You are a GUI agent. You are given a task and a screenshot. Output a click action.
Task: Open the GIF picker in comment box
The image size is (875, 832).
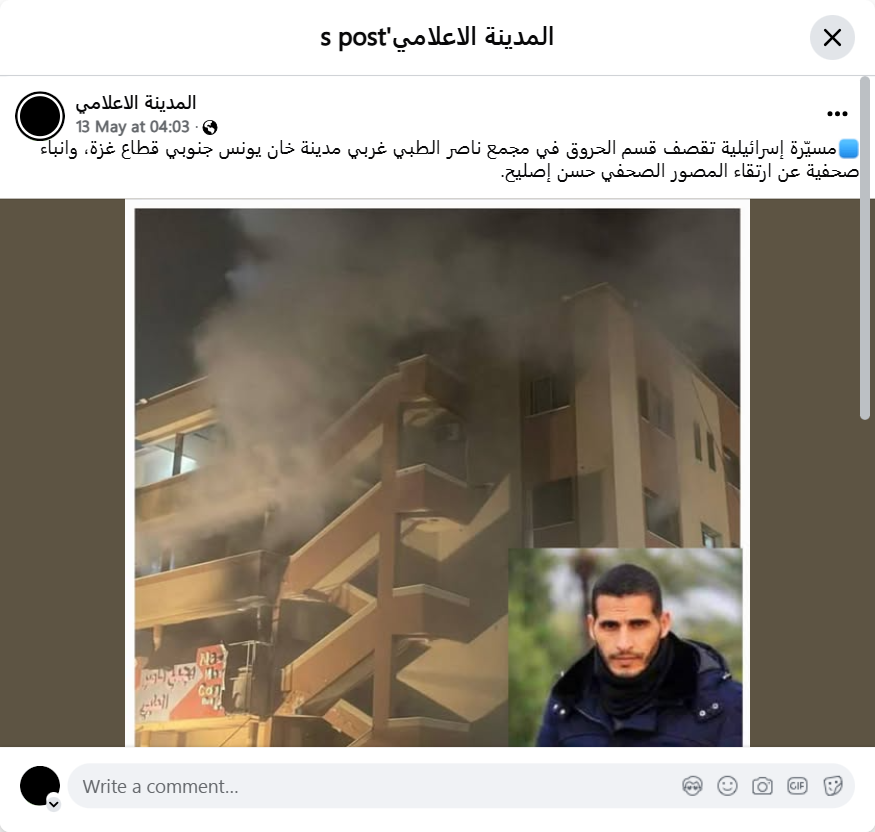tap(797, 786)
